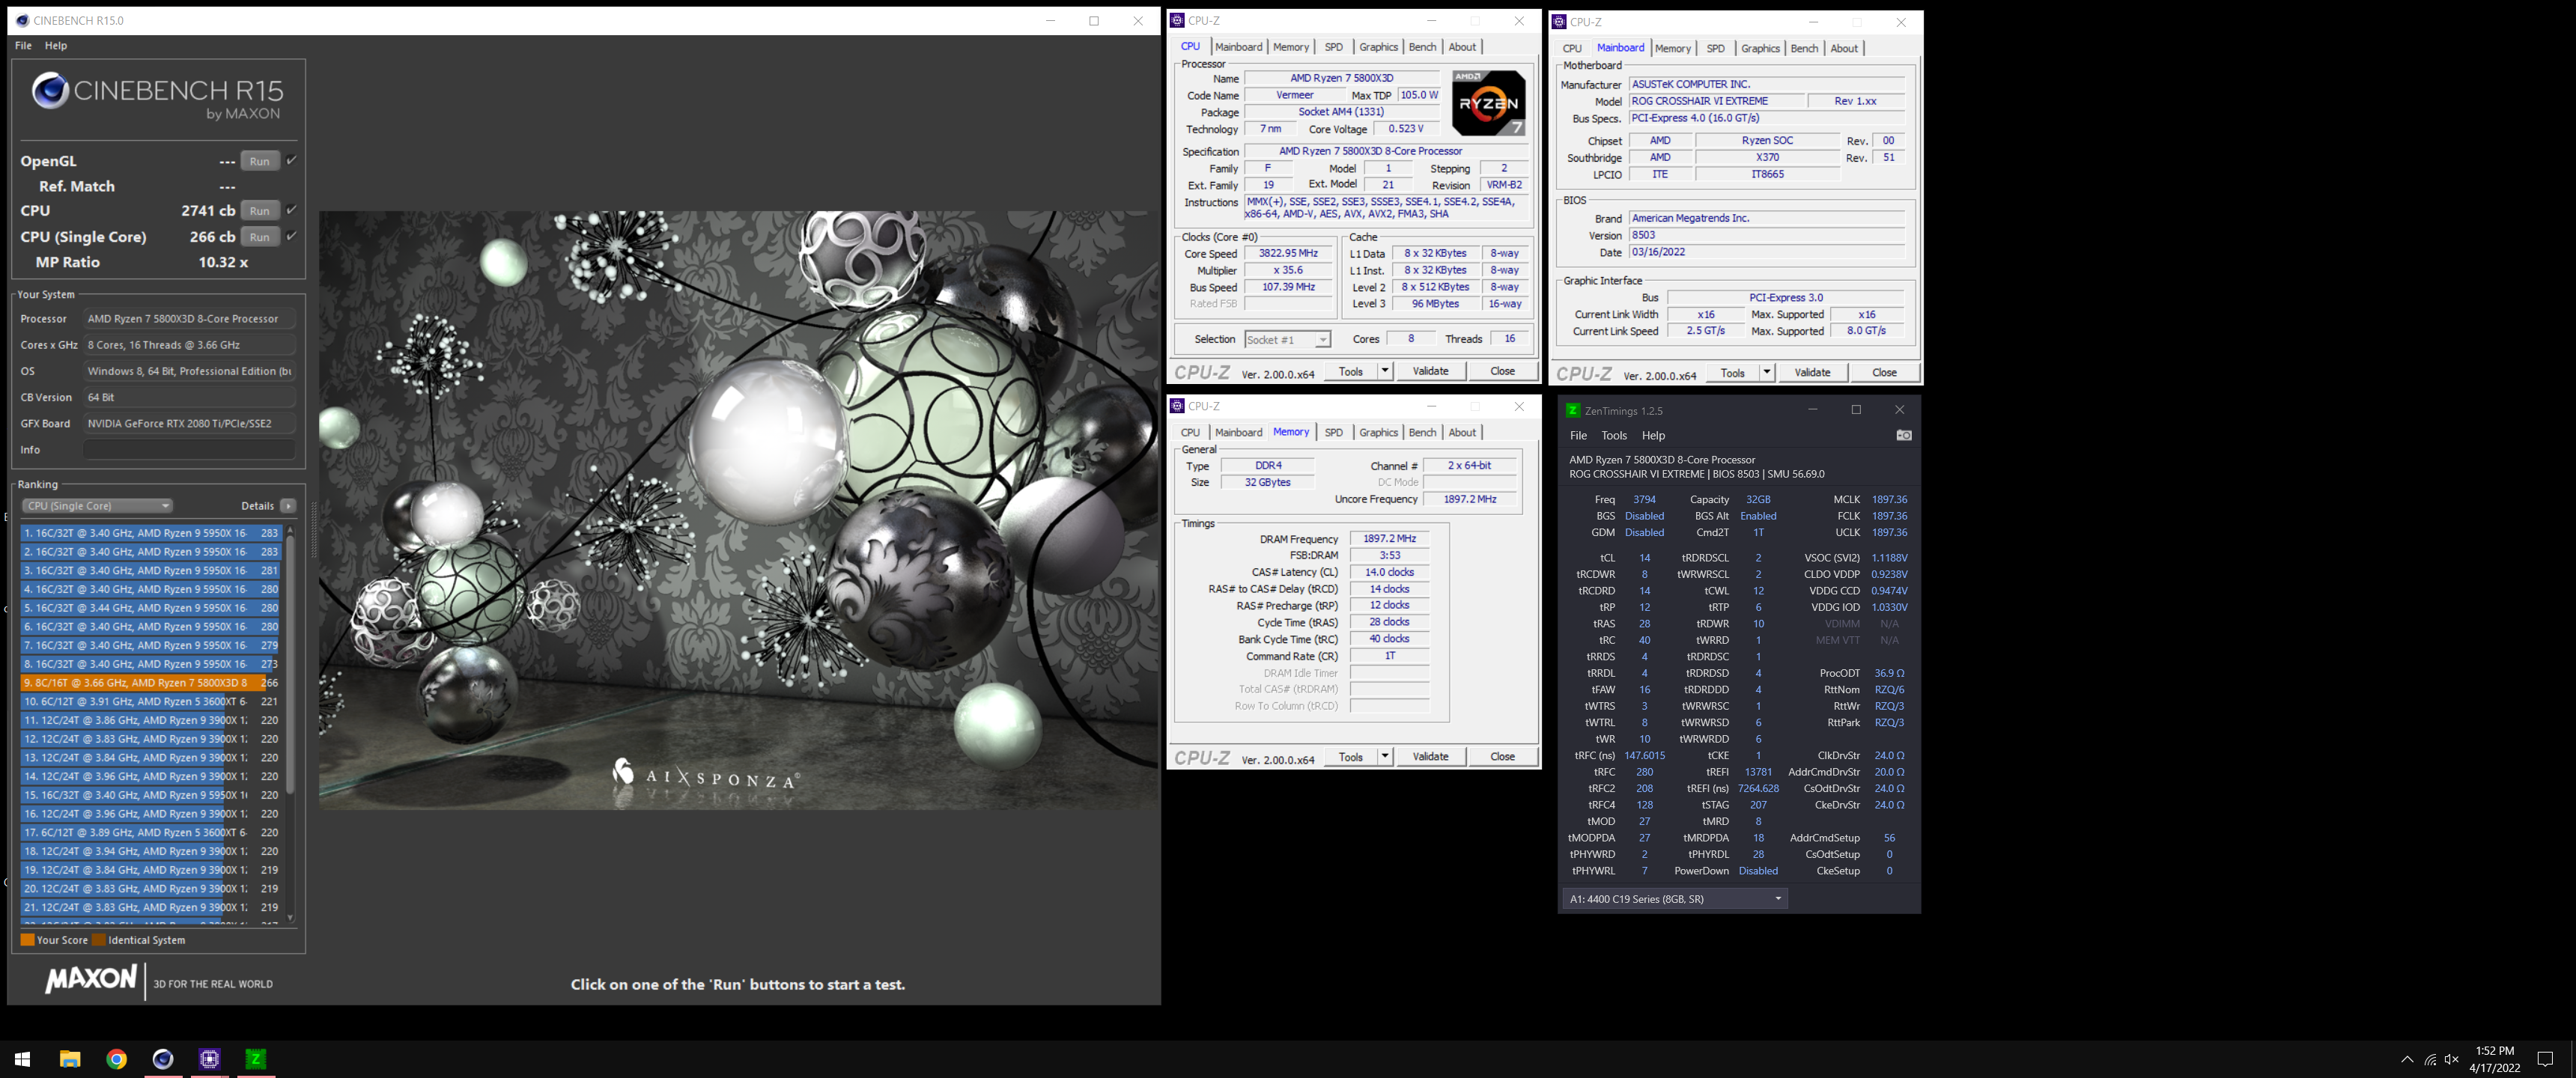This screenshot has width=2576, height=1078.
Task: Open Cinebench File menu
Action: (23, 46)
